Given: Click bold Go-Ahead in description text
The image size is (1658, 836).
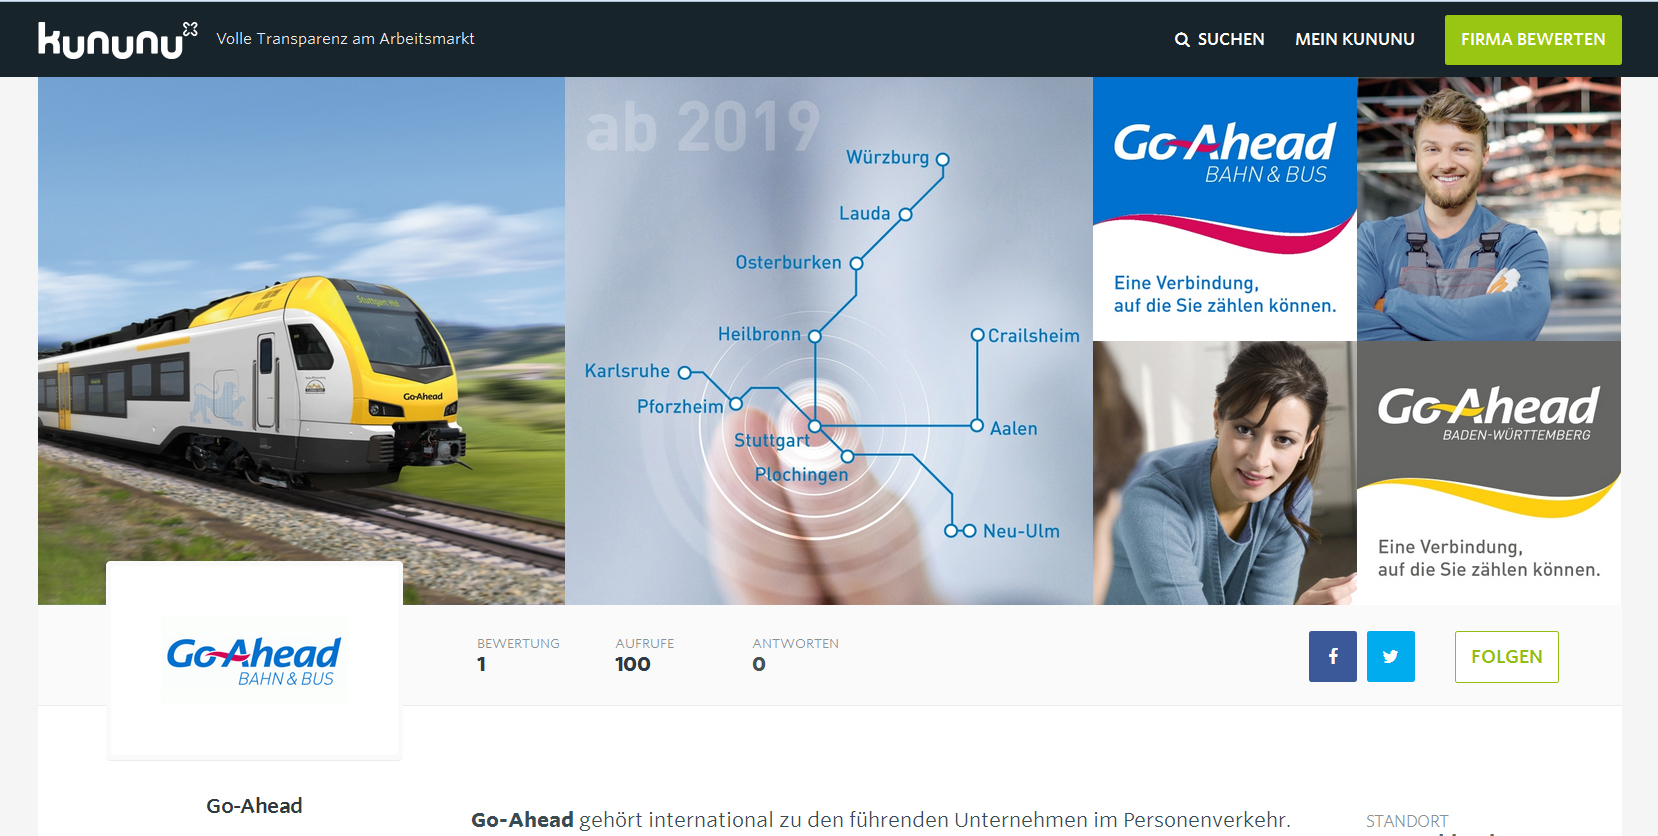Looking at the screenshot, I should coord(522,820).
